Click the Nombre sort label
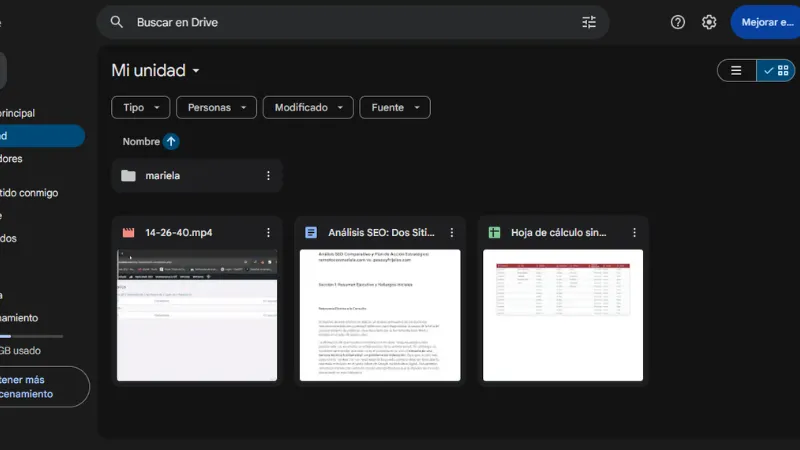This screenshot has width=800, height=450. 141,141
